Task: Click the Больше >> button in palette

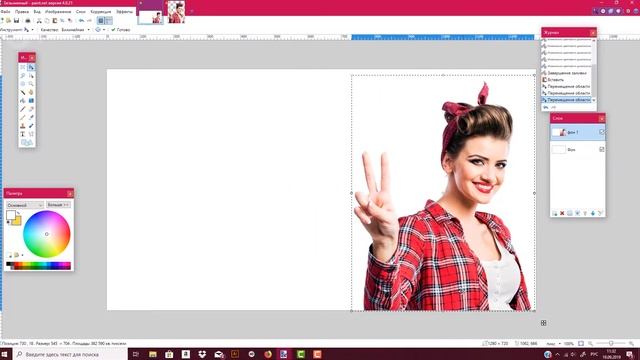Action: tap(58, 205)
